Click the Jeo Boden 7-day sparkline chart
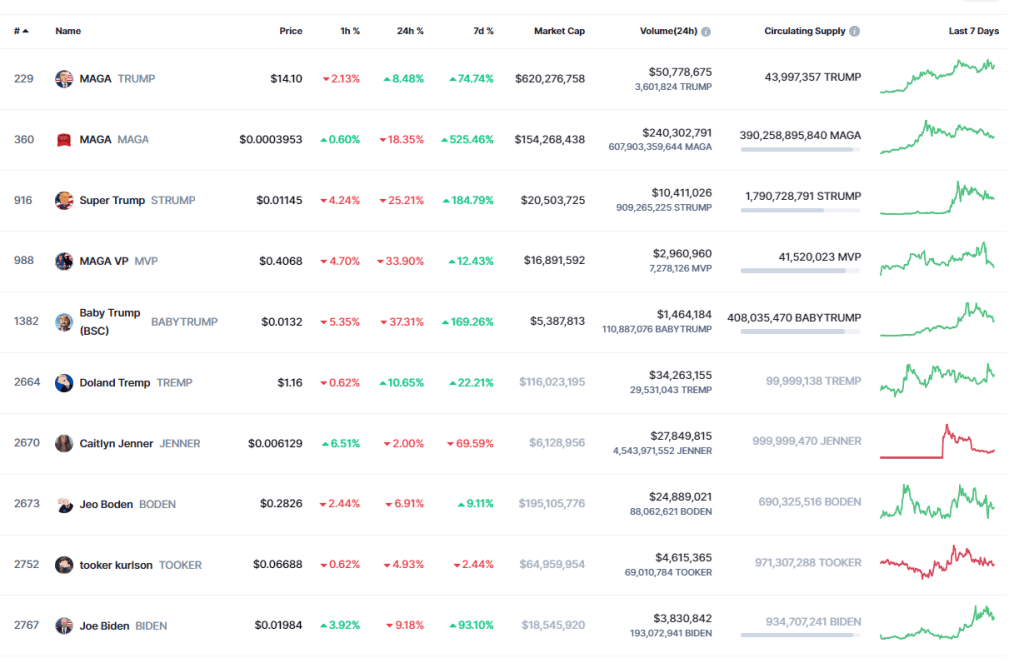Image resolution: width=1024 pixels, height=663 pixels. pyautogui.click(x=937, y=502)
